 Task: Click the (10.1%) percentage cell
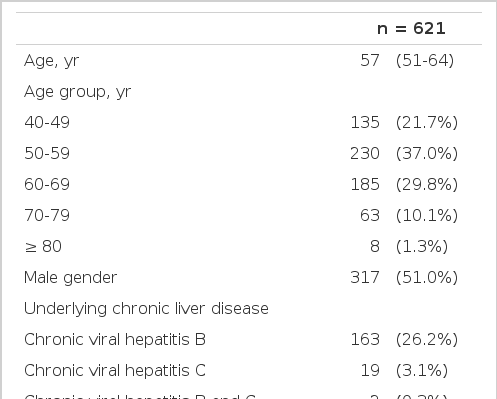point(427,215)
